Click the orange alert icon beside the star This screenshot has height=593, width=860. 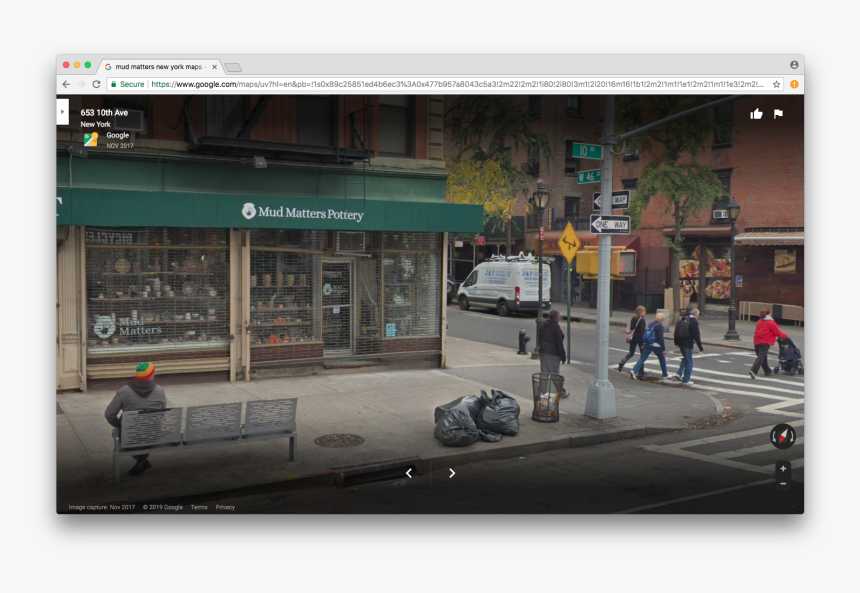tap(794, 84)
